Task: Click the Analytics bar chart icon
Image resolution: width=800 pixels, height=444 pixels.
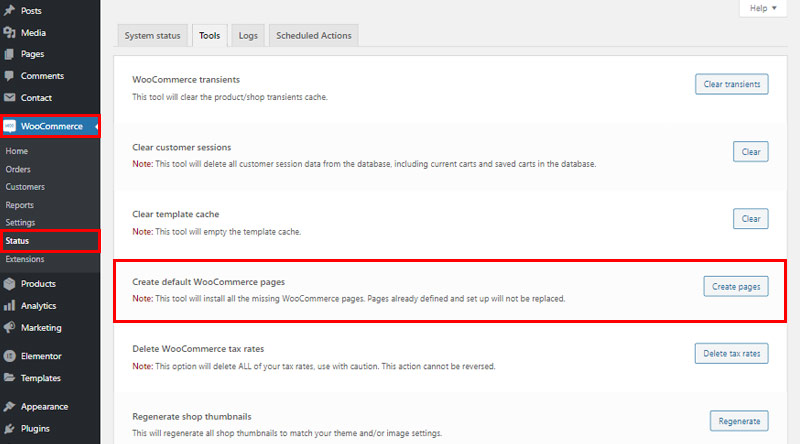Action: coord(9,306)
